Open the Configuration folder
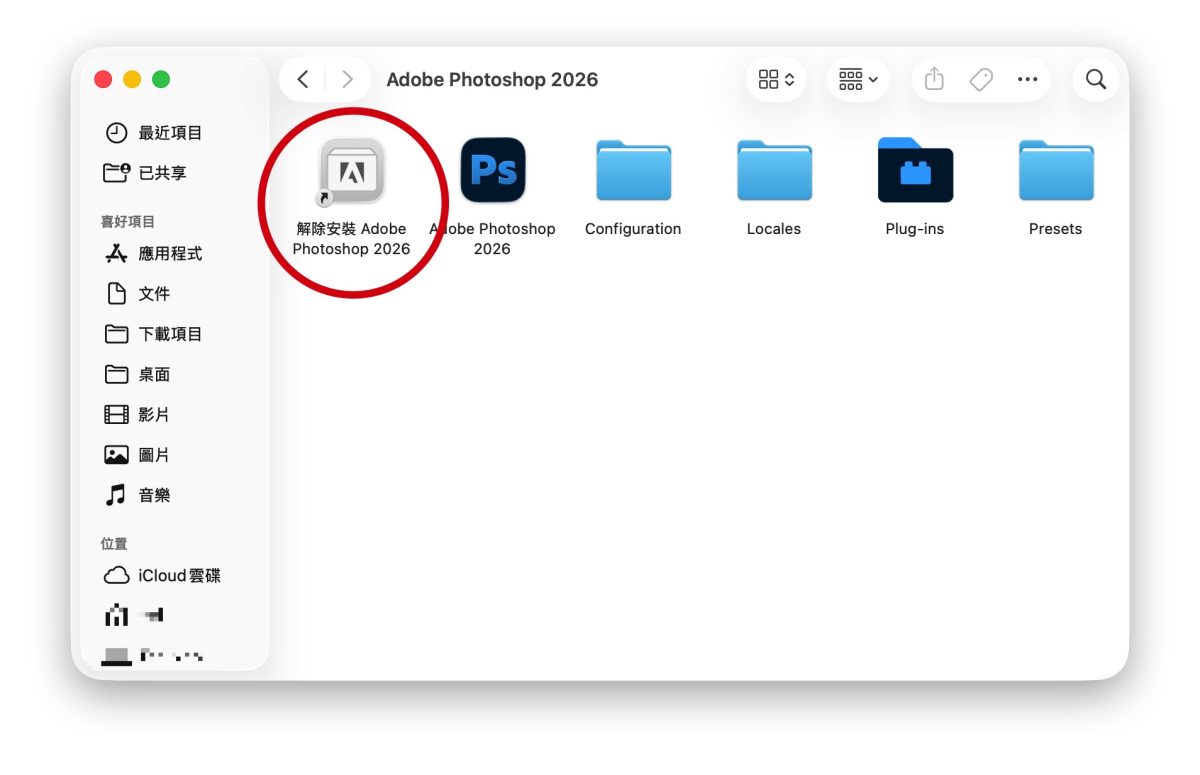Screen dimensions: 1200x775 (633, 171)
